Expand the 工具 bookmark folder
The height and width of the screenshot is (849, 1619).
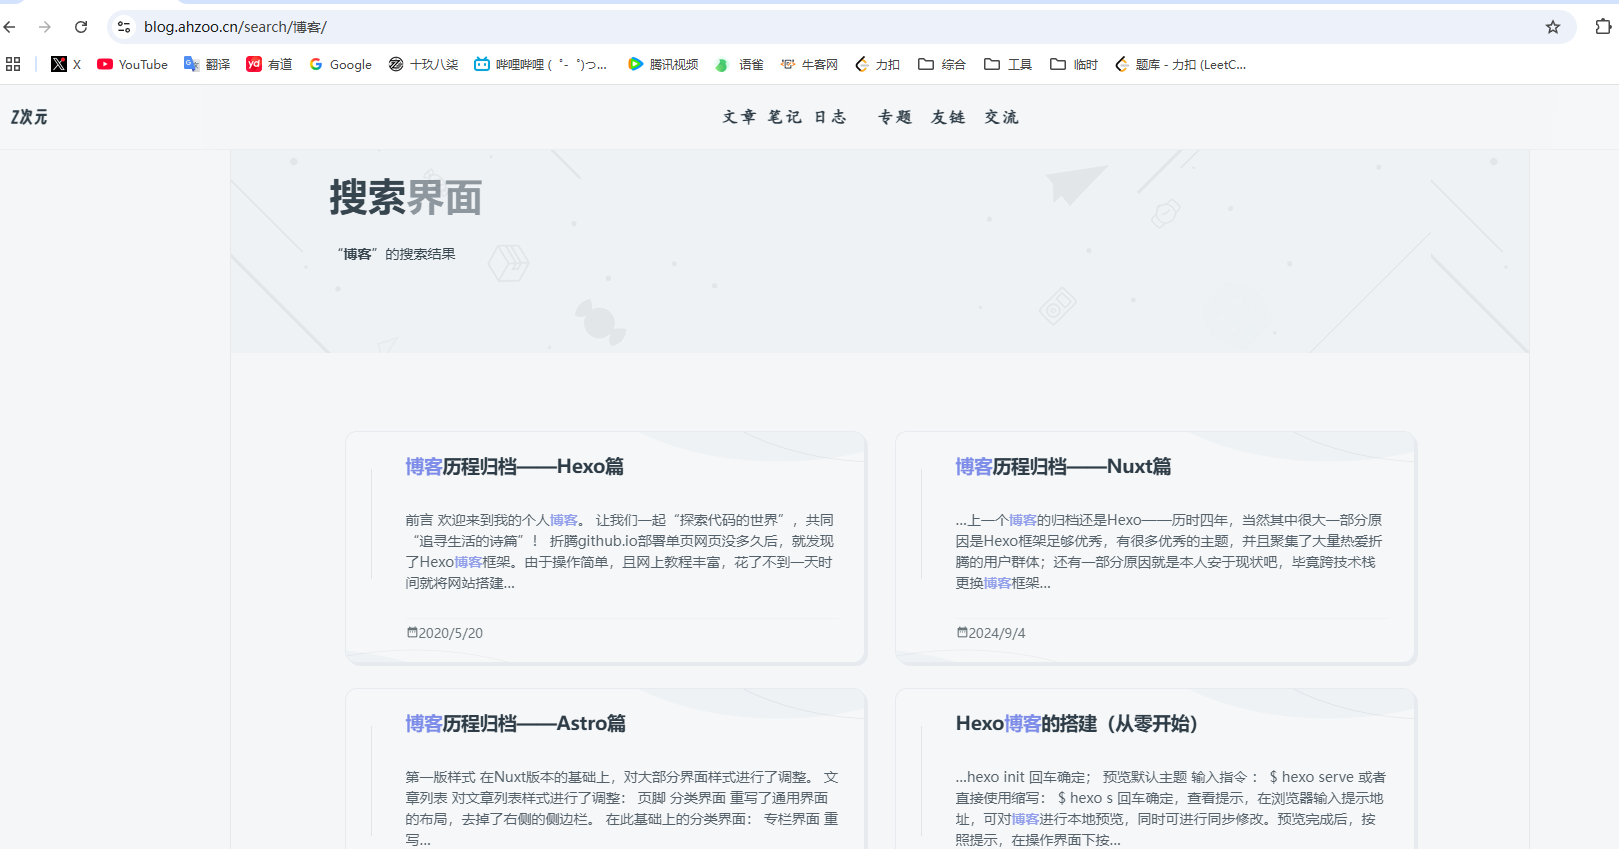pos(1008,64)
